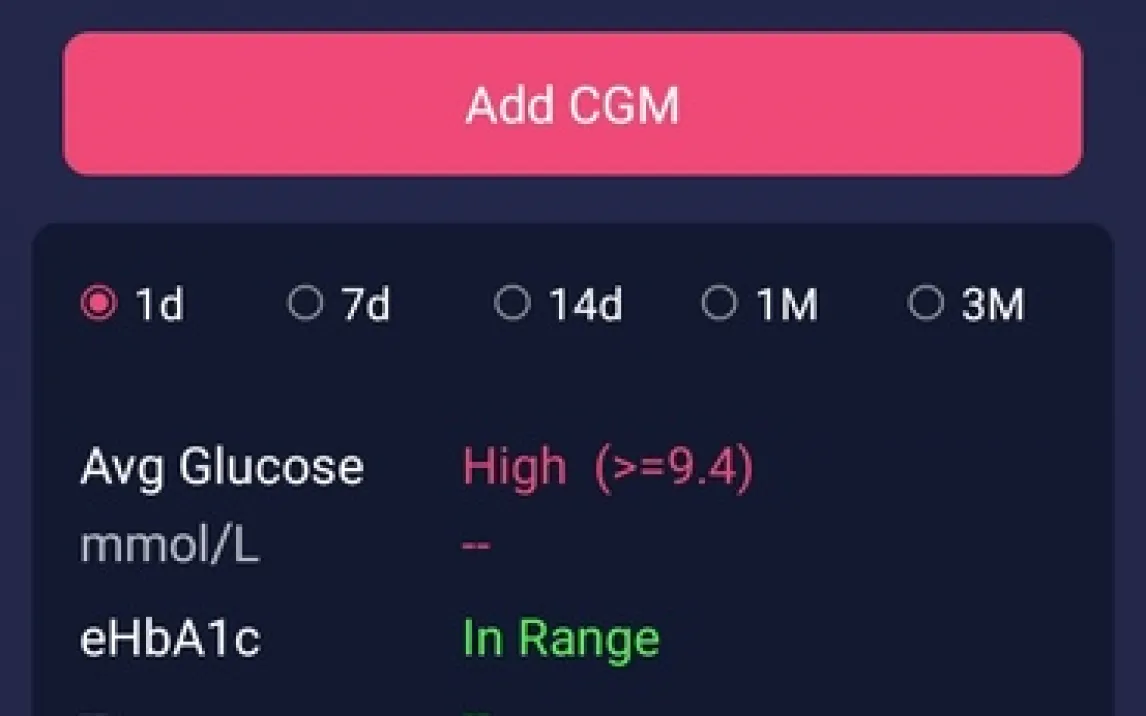Click the "1d" period label text
Image resolution: width=1146 pixels, height=716 pixels.
pos(159,305)
